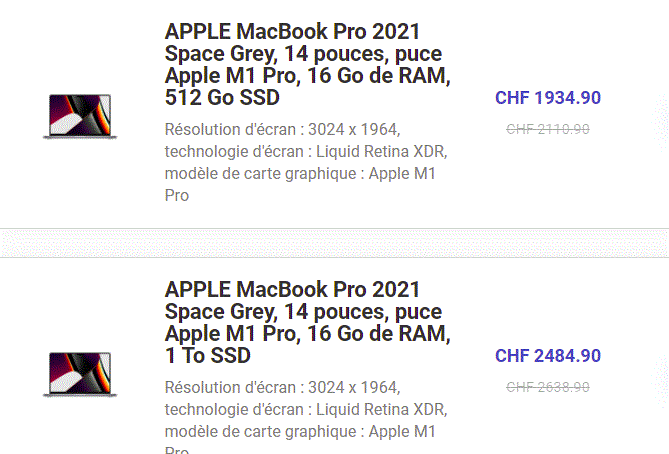This screenshot has height=454, width=669.
Task: Open the 1 To SSD MacBook thumbnail image
Action: point(80,374)
